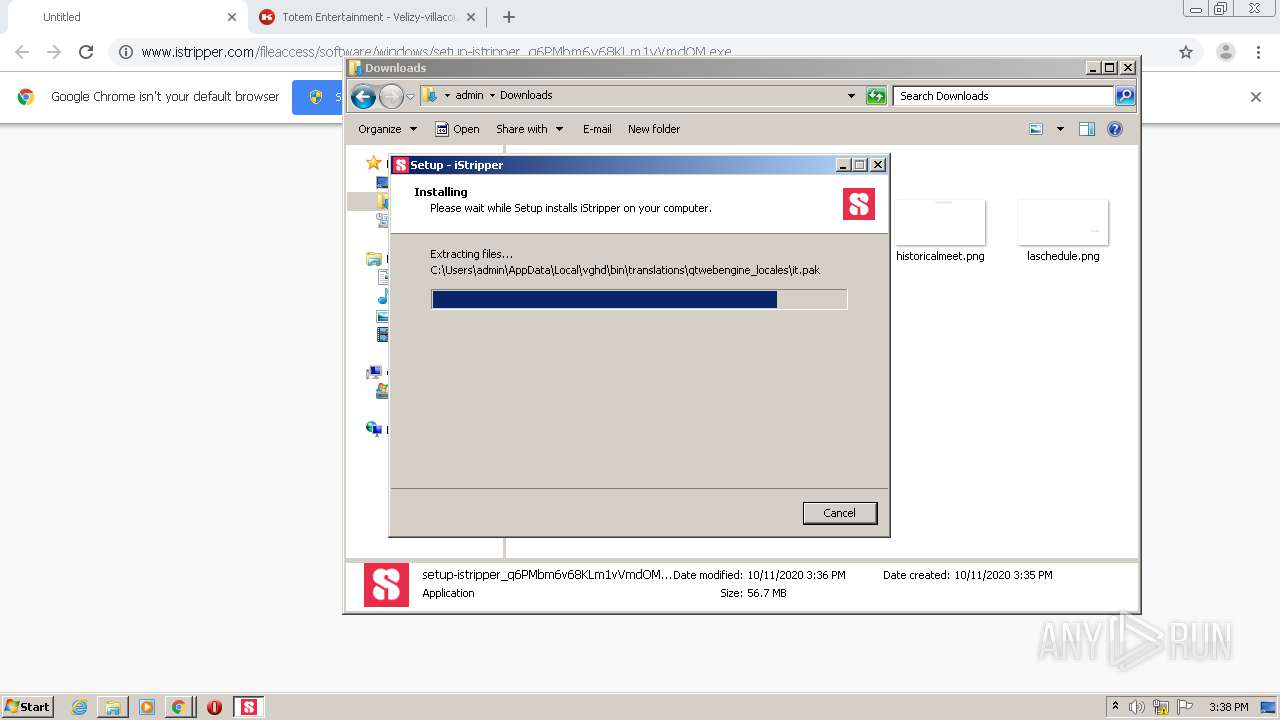The image size is (1280, 720).
Task: Select the laschedule.png file thumbnail
Action: click(1063, 222)
